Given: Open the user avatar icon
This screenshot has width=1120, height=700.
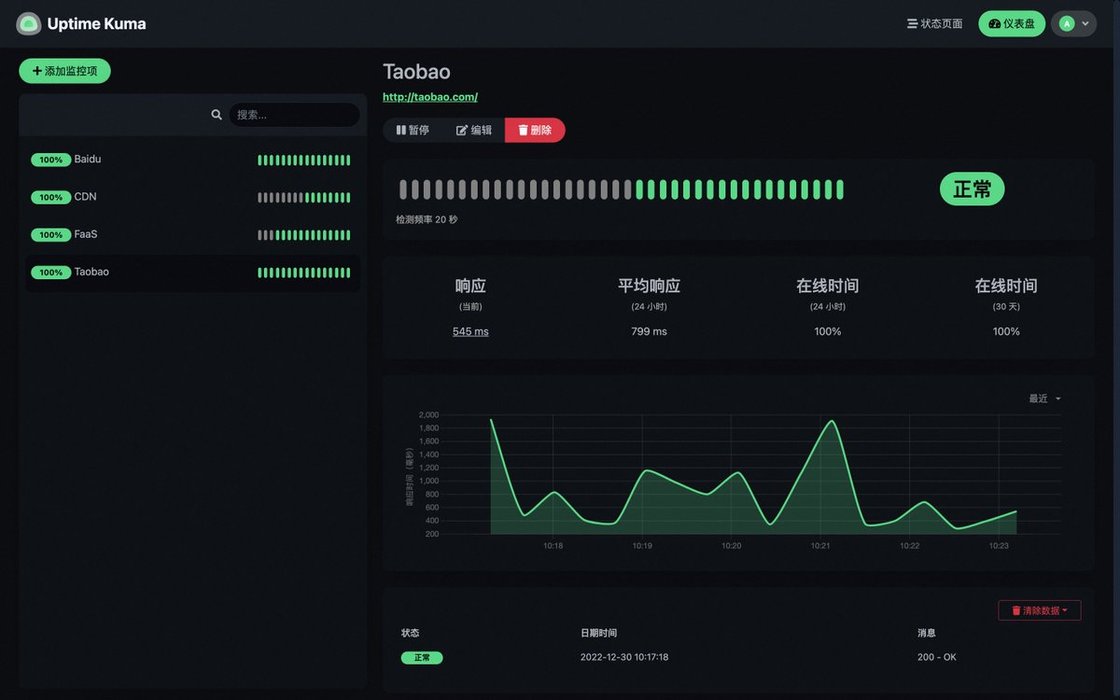Looking at the screenshot, I should click(1067, 24).
